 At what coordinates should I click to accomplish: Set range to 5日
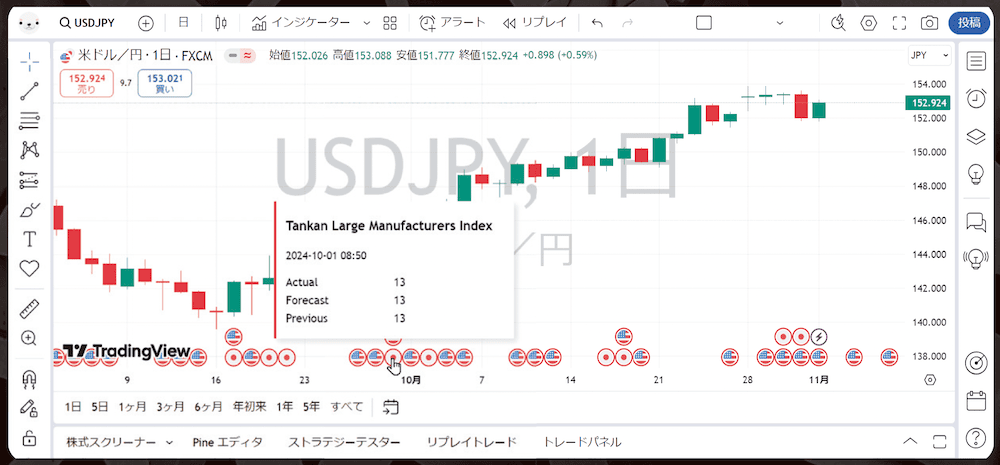(x=99, y=406)
